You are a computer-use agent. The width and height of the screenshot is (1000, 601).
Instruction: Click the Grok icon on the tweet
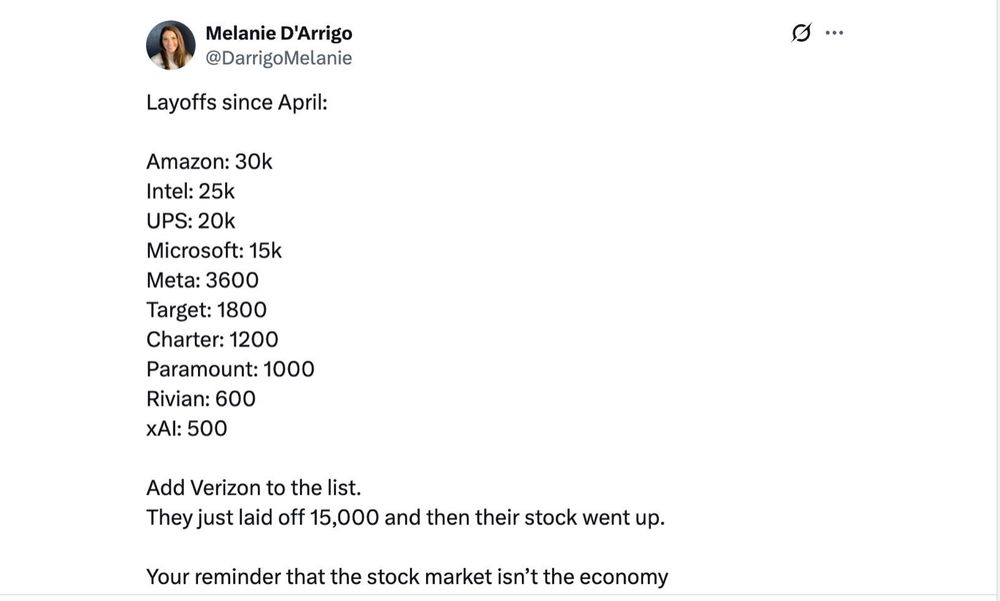pyautogui.click(x=800, y=33)
